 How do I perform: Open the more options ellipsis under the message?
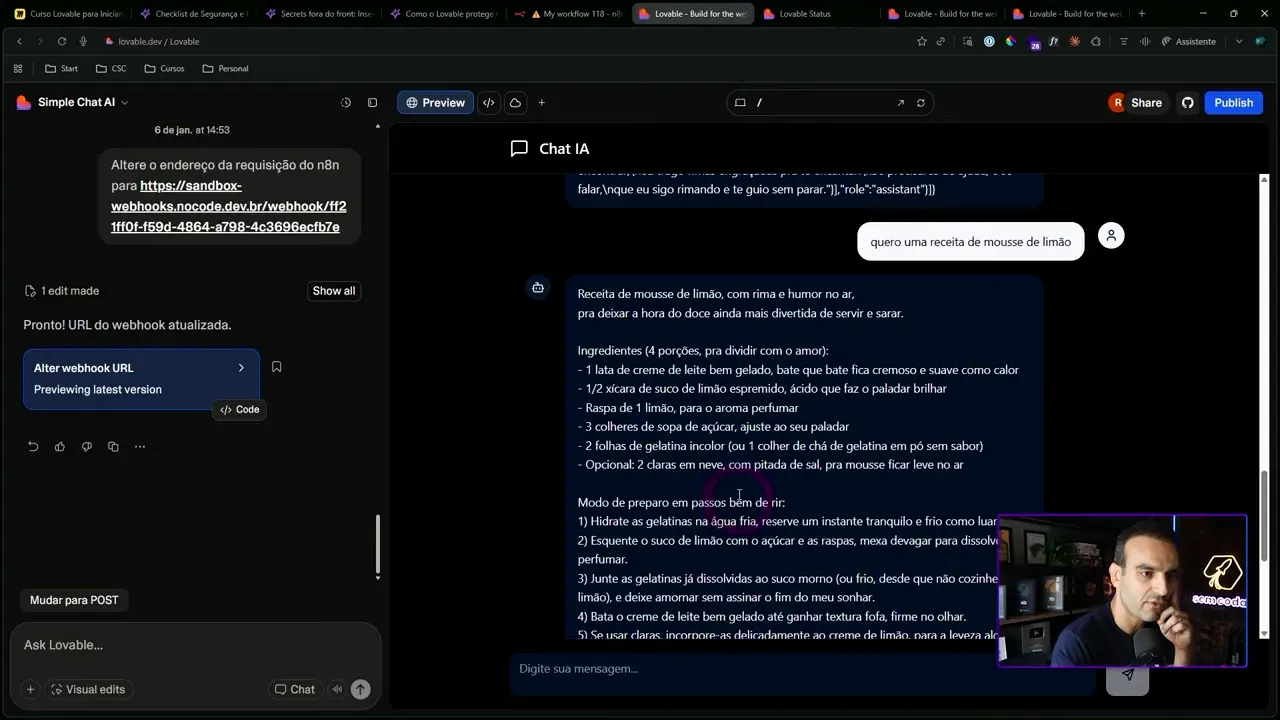[140, 447]
